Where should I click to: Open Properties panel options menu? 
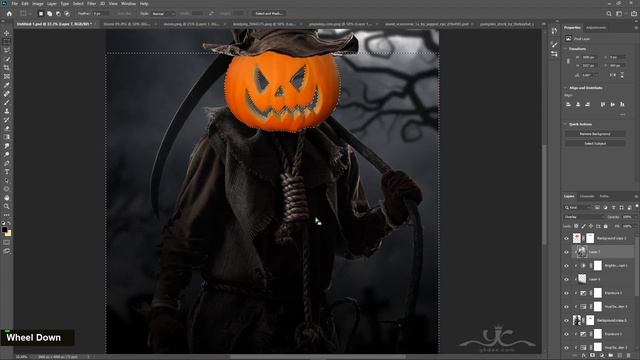pyautogui.click(x=636, y=28)
